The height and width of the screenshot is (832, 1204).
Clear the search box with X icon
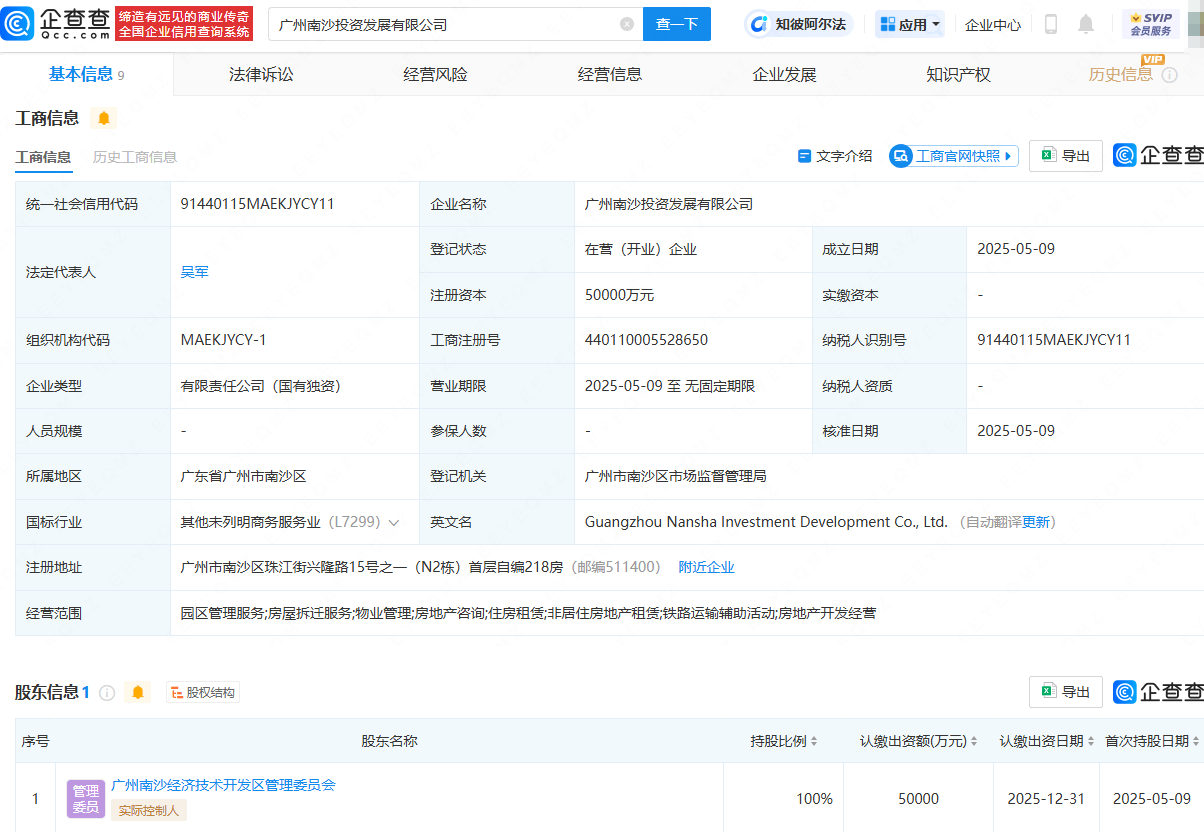click(x=627, y=24)
